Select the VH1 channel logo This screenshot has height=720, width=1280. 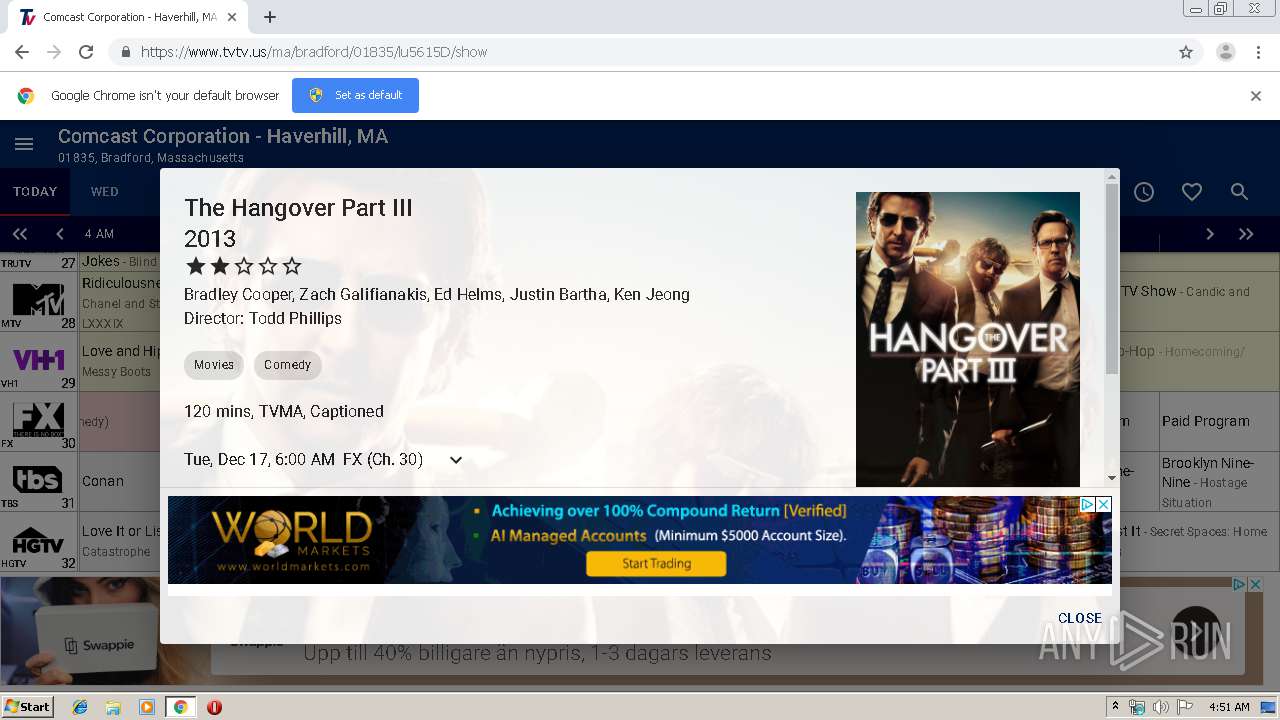click(38, 360)
